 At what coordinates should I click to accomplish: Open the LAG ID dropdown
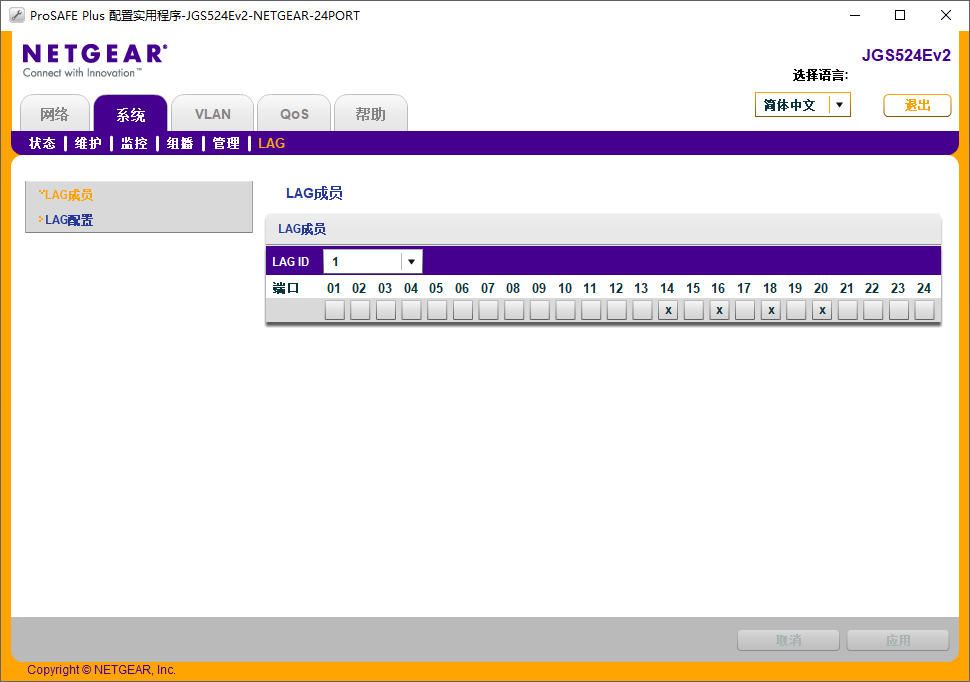click(x=373, y=262)
